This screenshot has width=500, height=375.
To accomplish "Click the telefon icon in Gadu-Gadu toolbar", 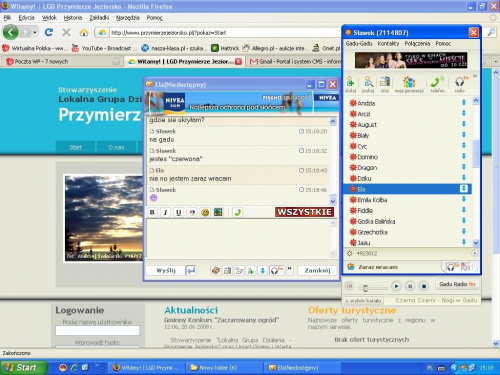I will click(x=437, y=84).
